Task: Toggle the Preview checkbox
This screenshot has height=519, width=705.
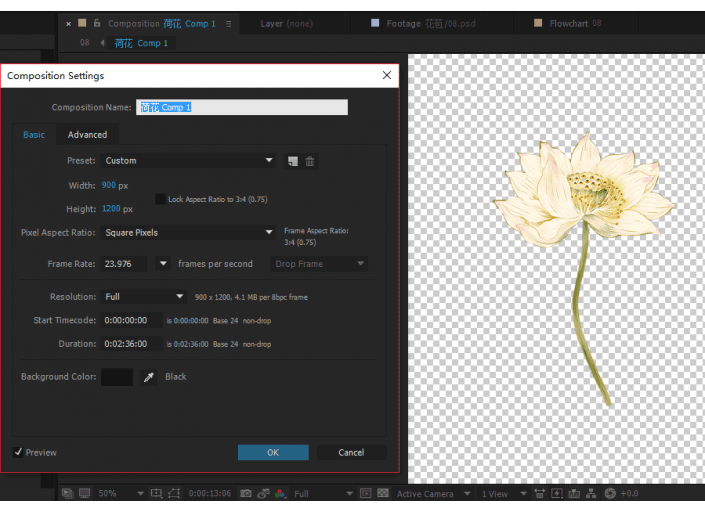Action: pos(18,452)
